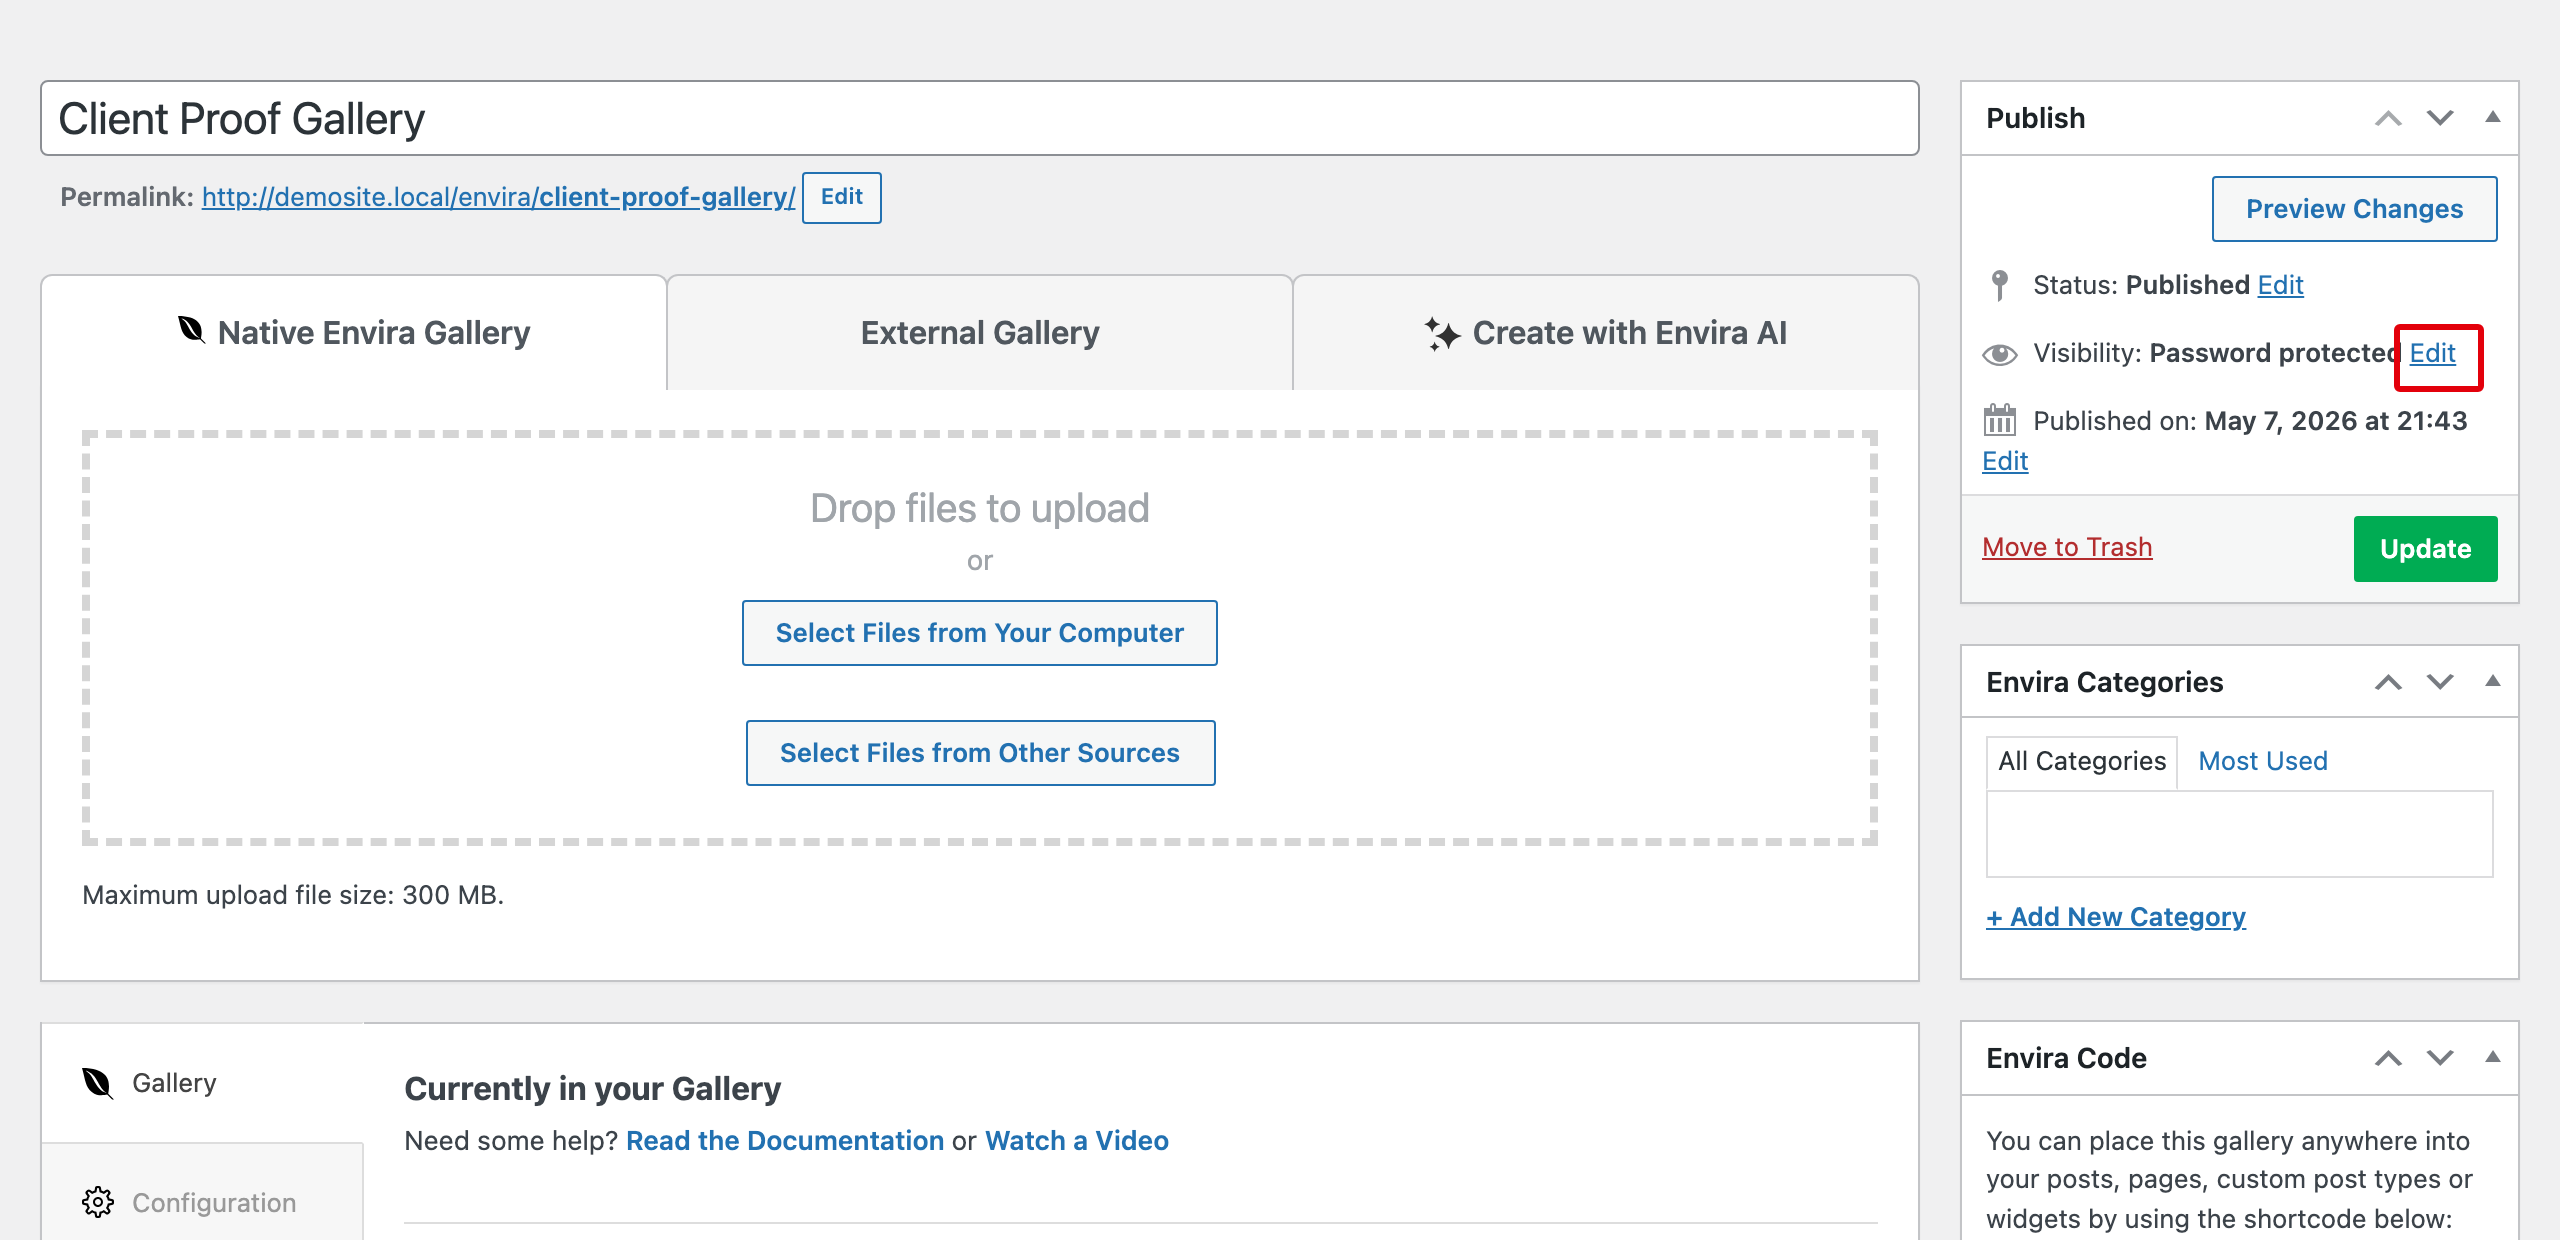2560x1240 pixels.
Task: Switch to the External Gallery tab
Action: 980,333
